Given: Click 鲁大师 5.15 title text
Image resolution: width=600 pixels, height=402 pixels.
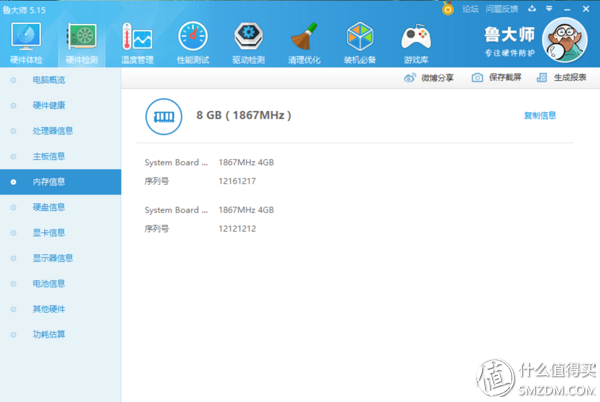Looking at the screenshot, I should point(24,10).
